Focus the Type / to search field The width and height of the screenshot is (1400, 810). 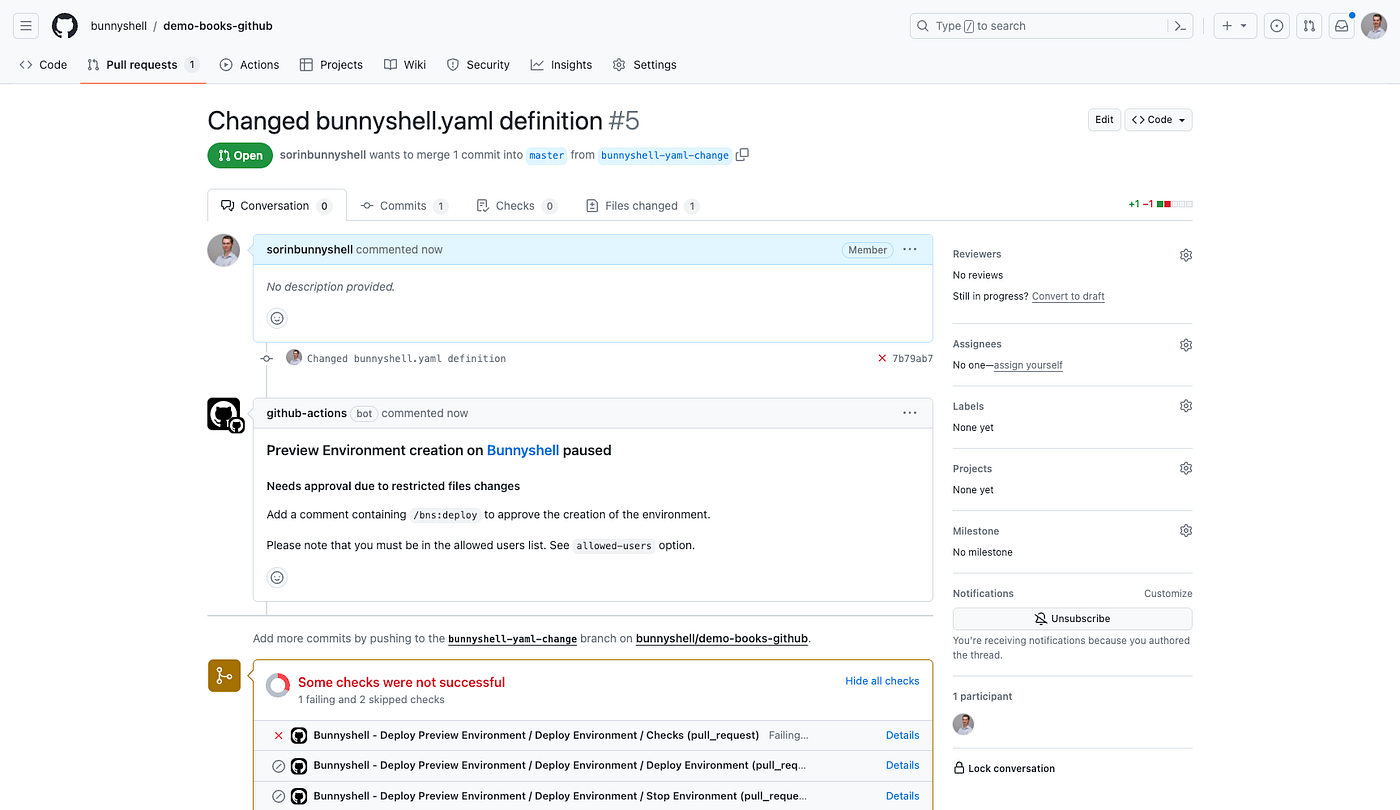[1053, 26]
